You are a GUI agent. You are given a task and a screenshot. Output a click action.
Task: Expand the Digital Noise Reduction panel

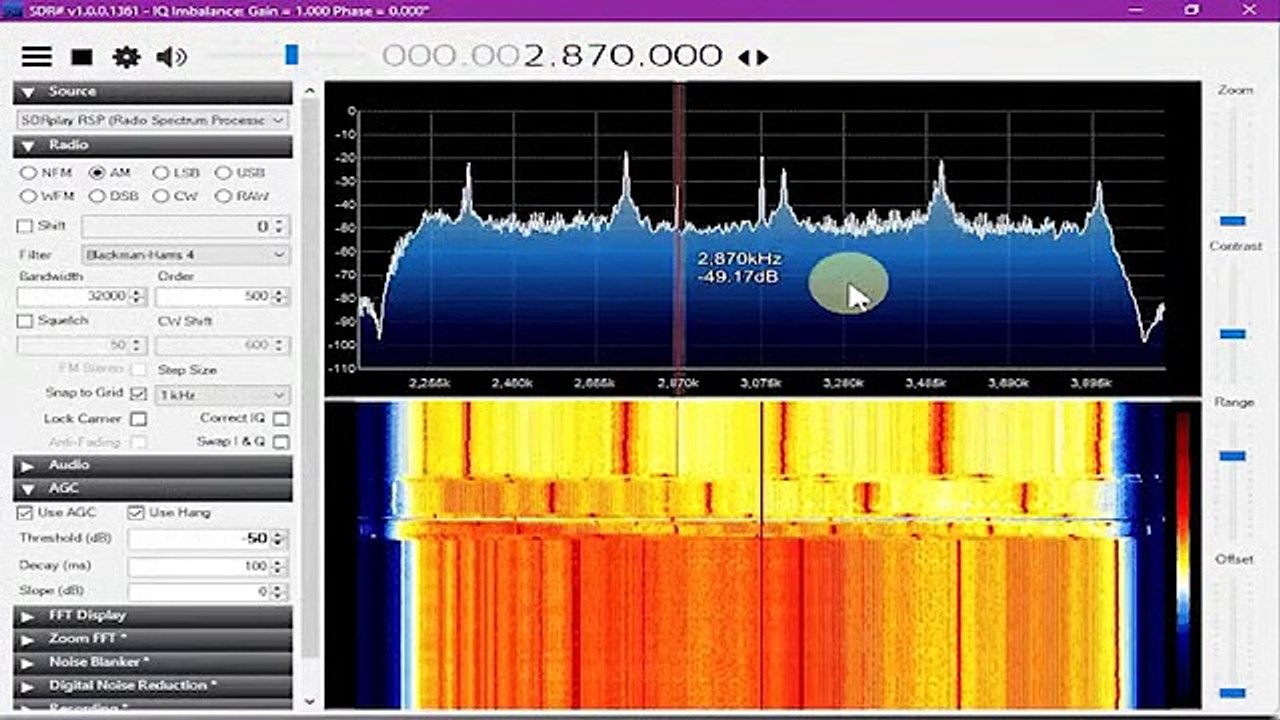153,686
